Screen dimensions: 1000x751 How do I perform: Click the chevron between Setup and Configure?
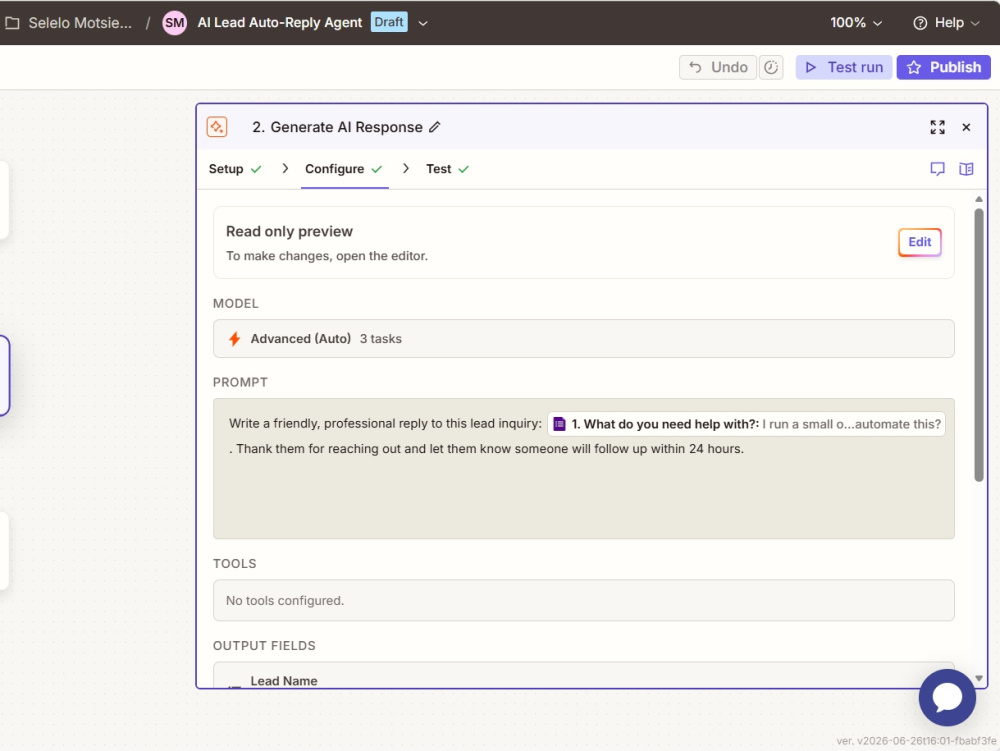point(285,168)
